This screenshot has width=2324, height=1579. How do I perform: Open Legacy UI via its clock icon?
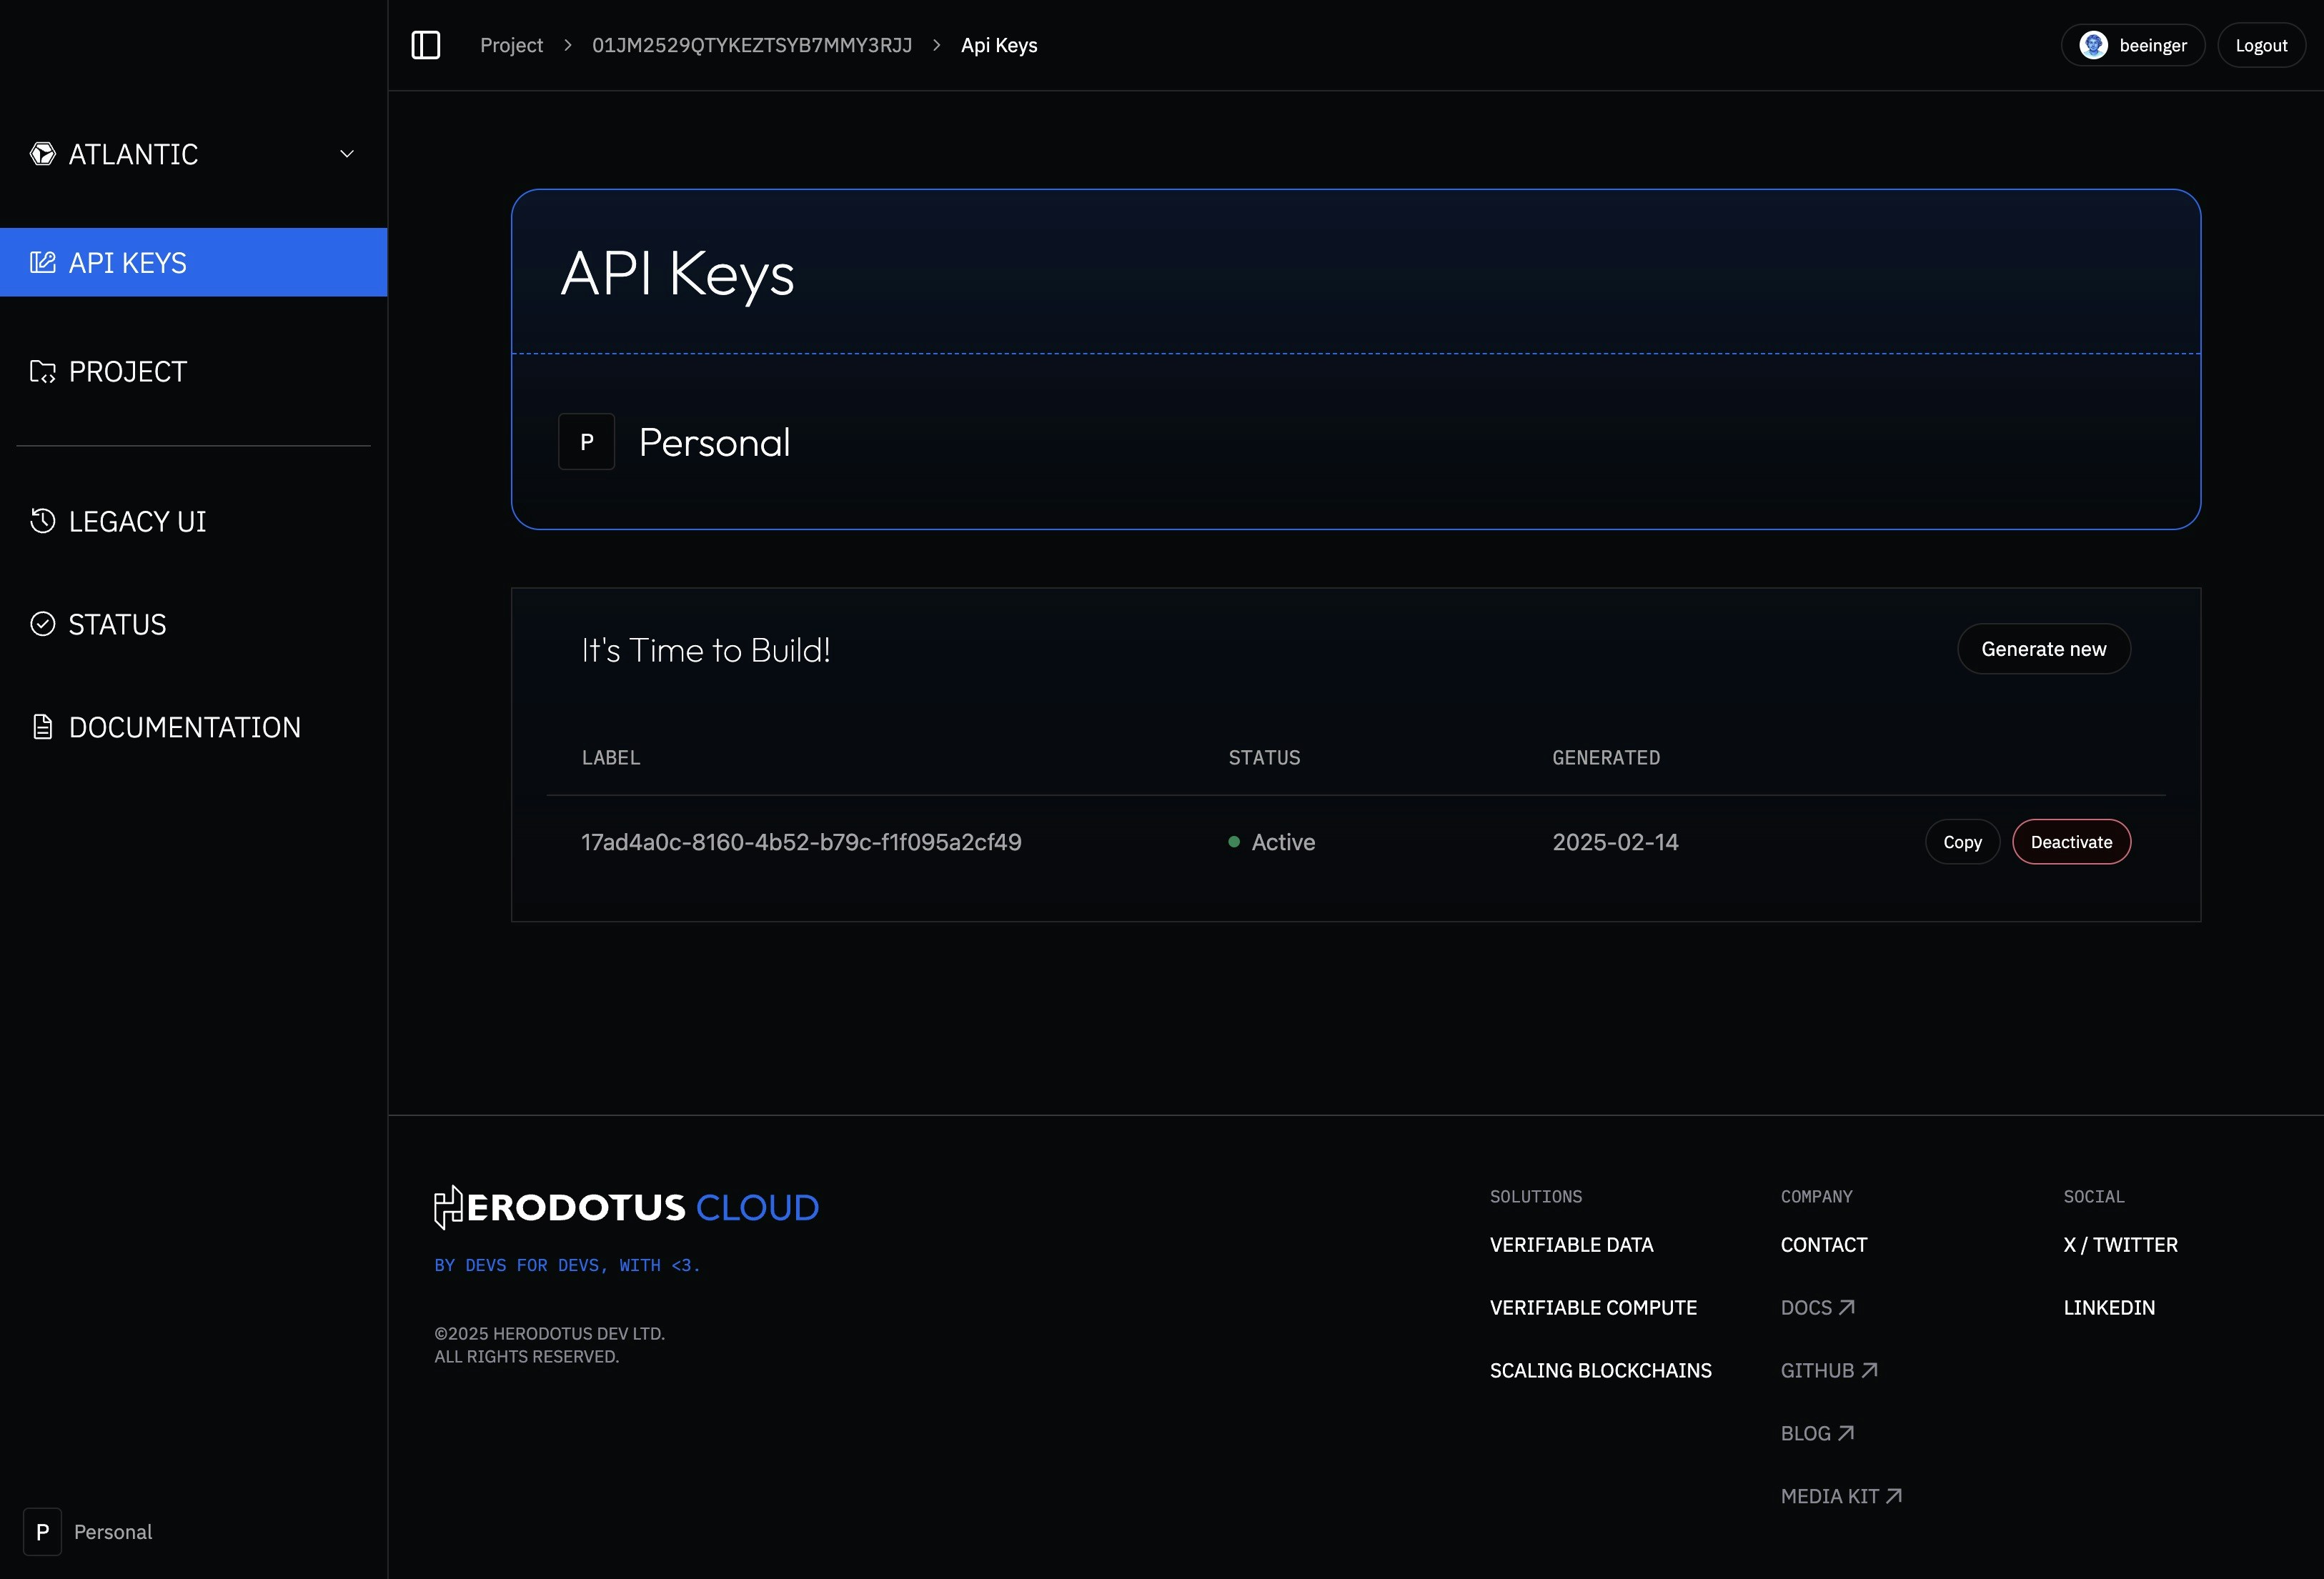point(42,521)
